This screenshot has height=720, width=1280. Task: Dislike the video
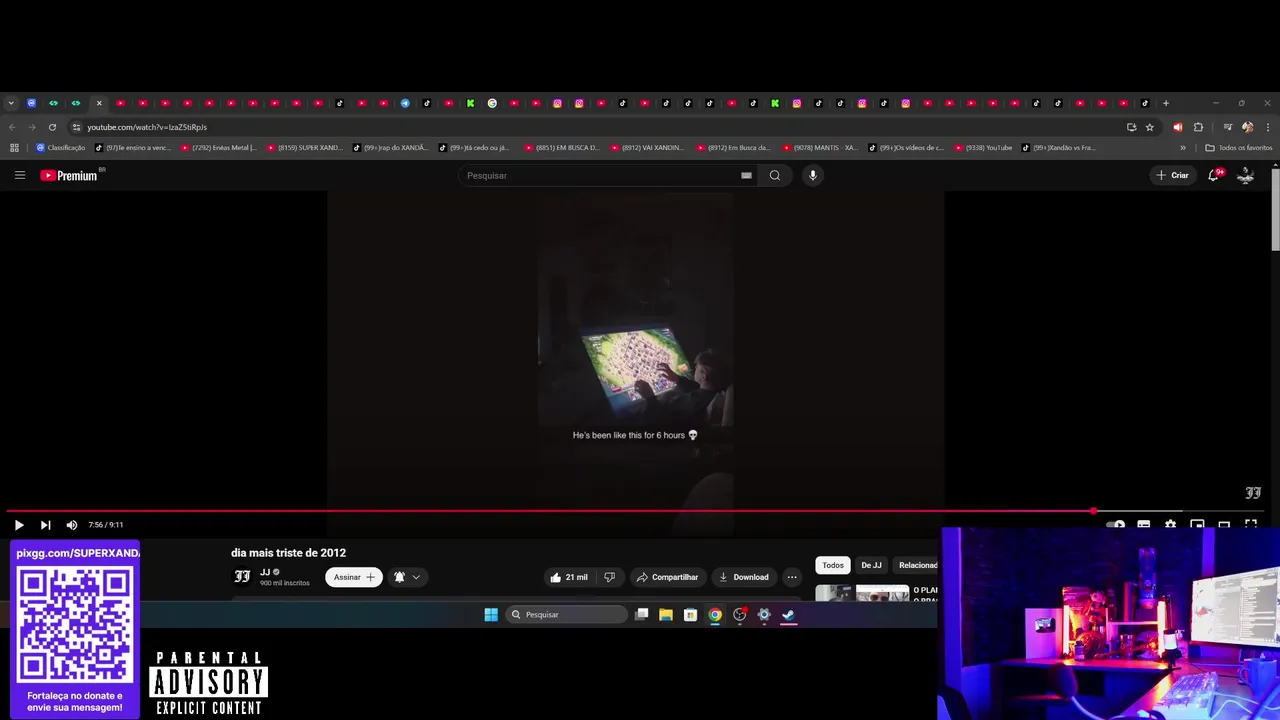(x=609, y=577)
